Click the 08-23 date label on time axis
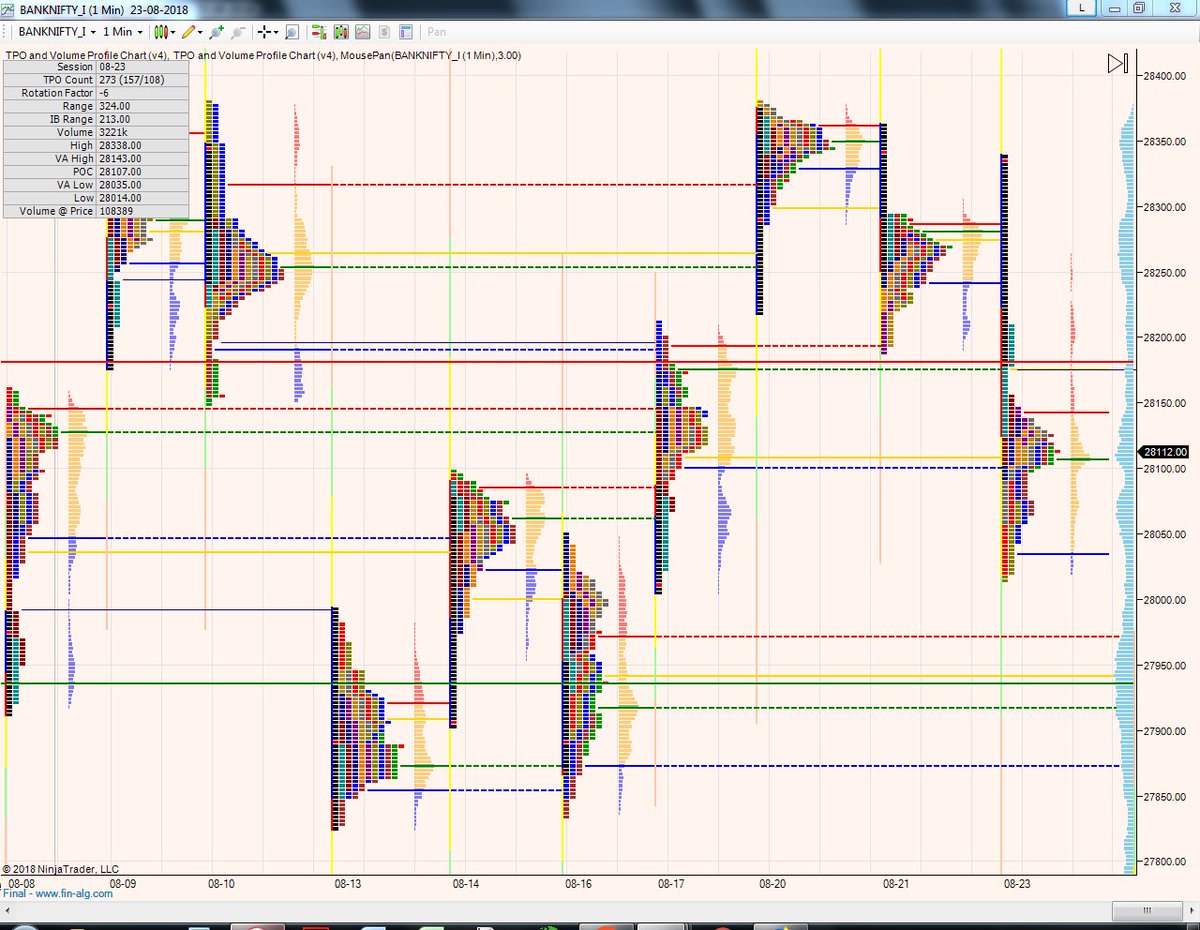Viewport: 1200px width, 930px height. [x=1017, y=883]
